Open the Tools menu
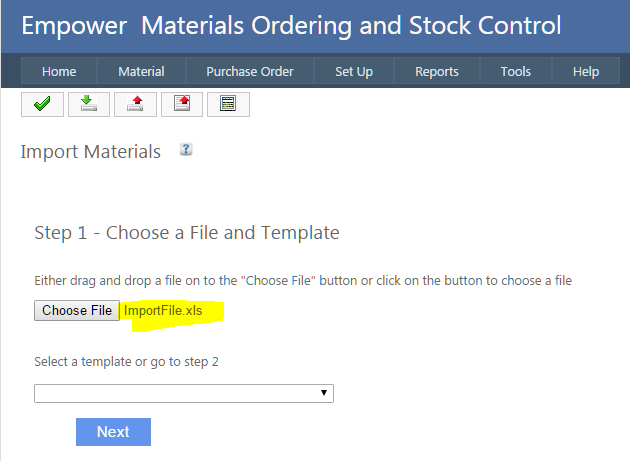 [516, 71]
